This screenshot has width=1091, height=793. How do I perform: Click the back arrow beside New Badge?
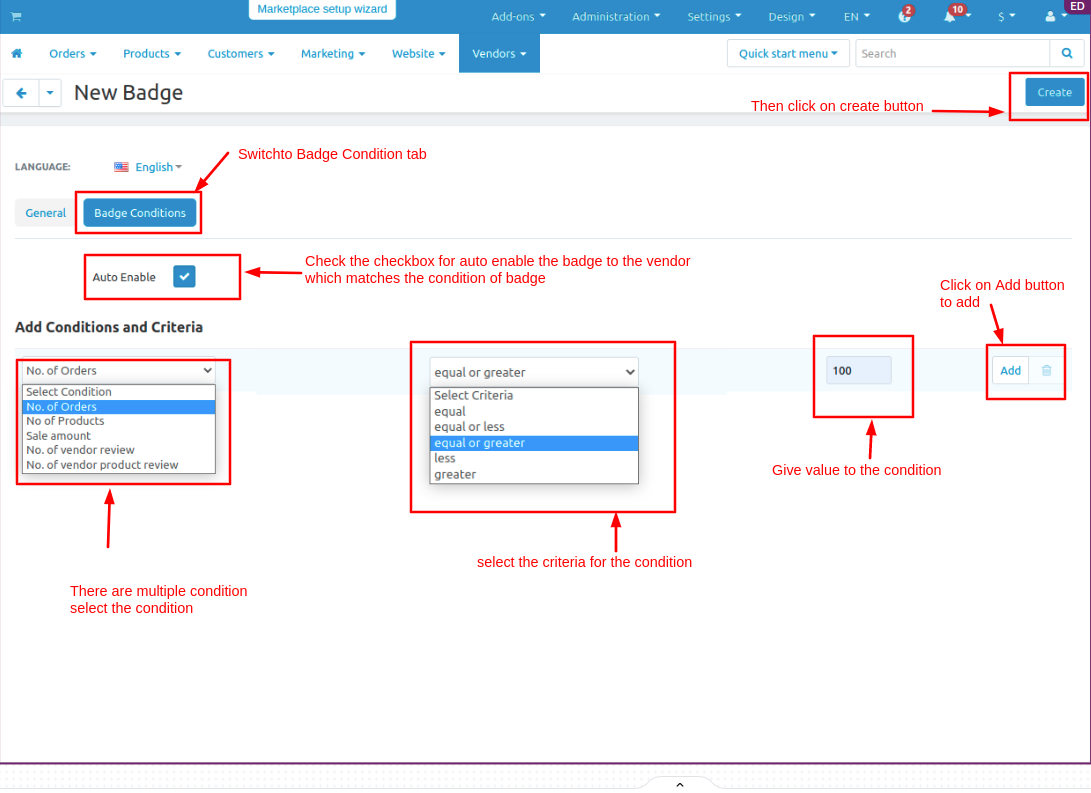[x=22, y=93]
